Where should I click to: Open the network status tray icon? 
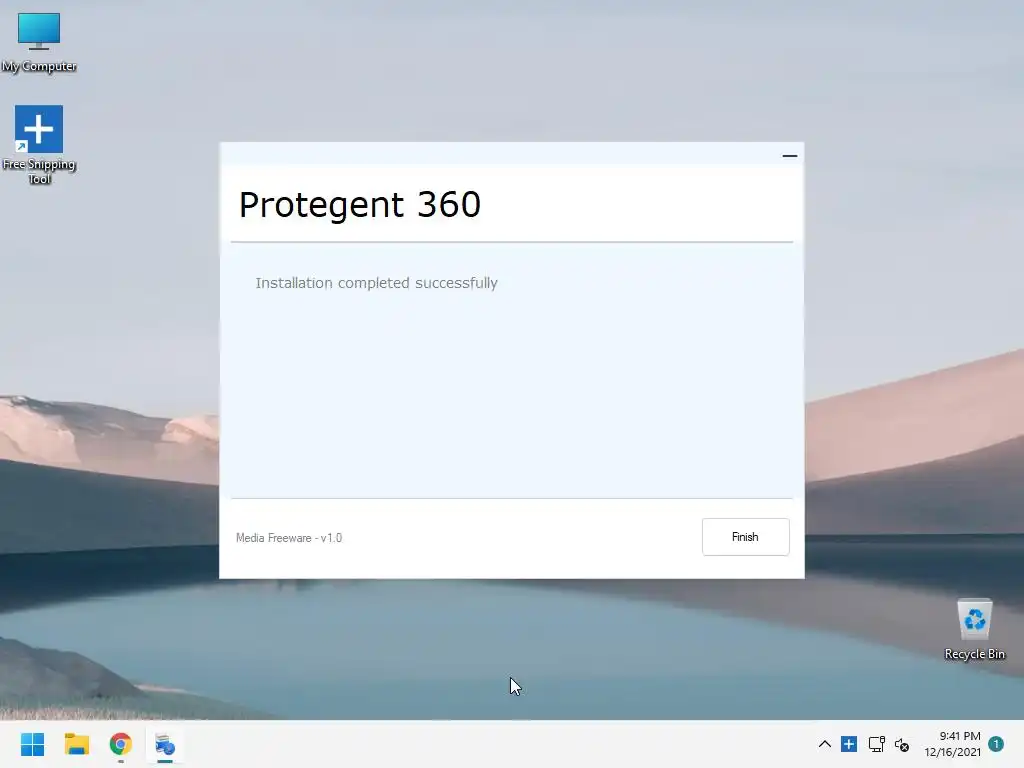[x=876, y=744]
